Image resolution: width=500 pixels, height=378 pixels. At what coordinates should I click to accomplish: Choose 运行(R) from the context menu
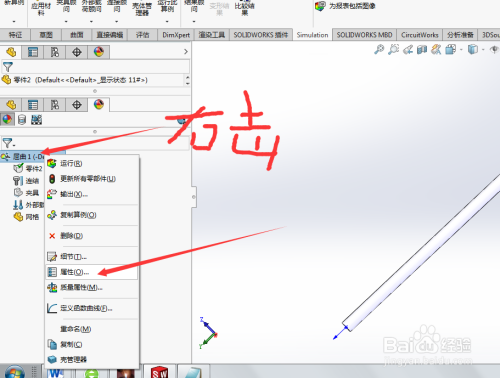click(92, 163)
